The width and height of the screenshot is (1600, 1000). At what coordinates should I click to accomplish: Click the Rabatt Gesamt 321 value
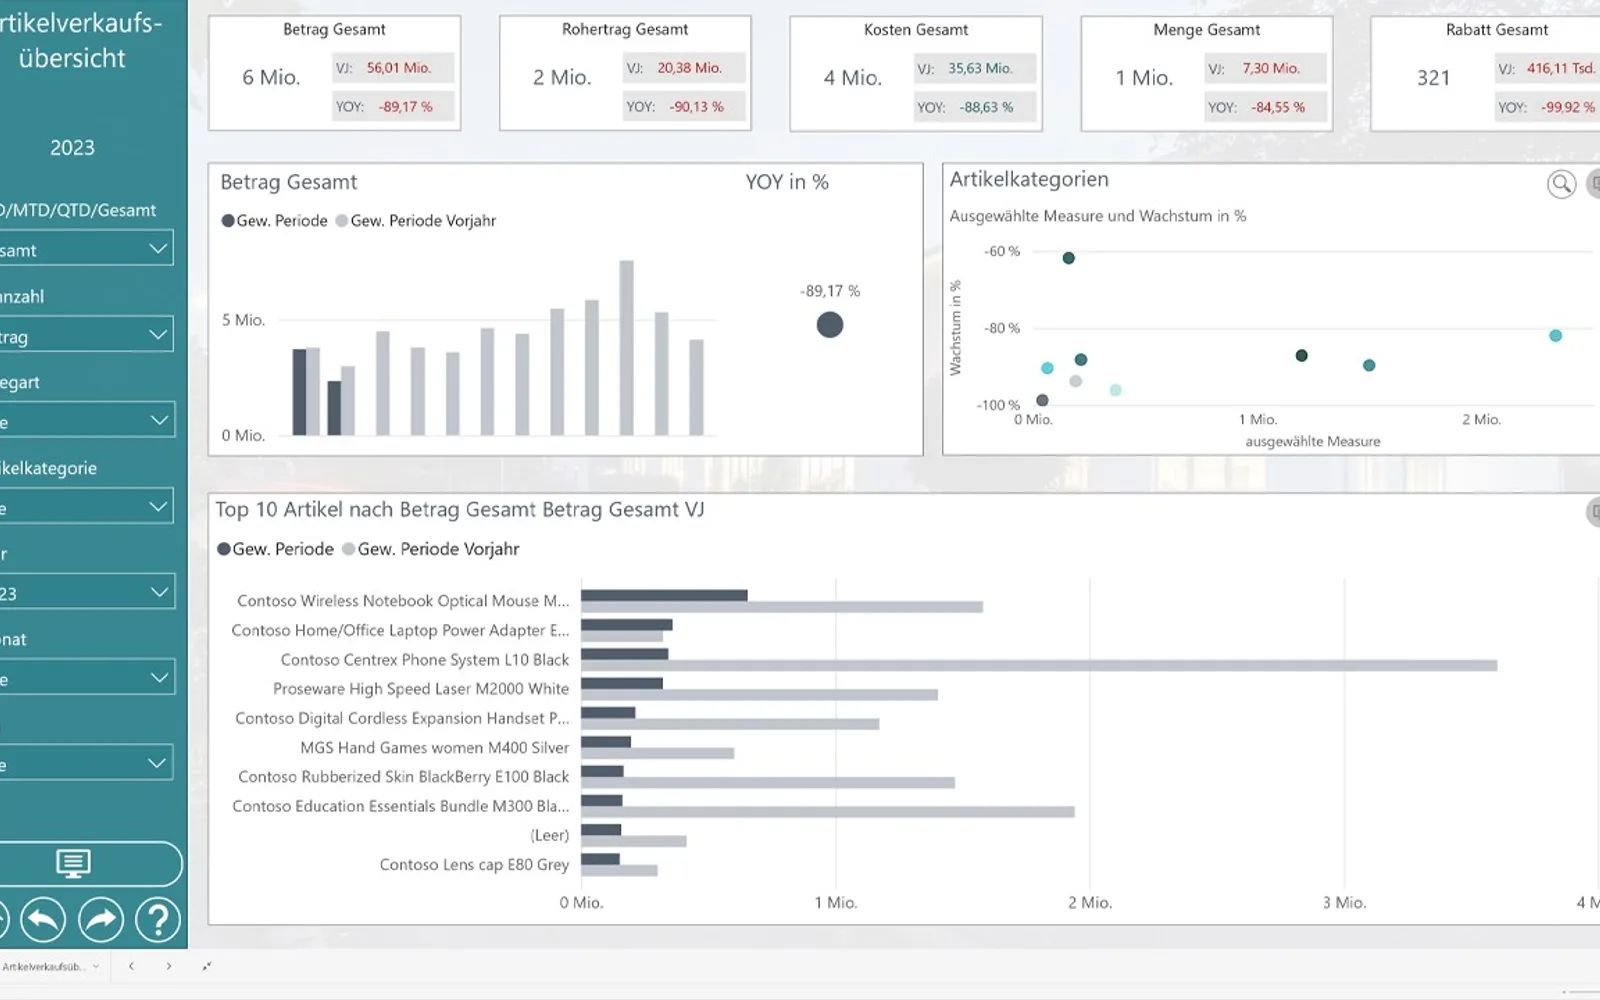click(x=1433, y=78)
